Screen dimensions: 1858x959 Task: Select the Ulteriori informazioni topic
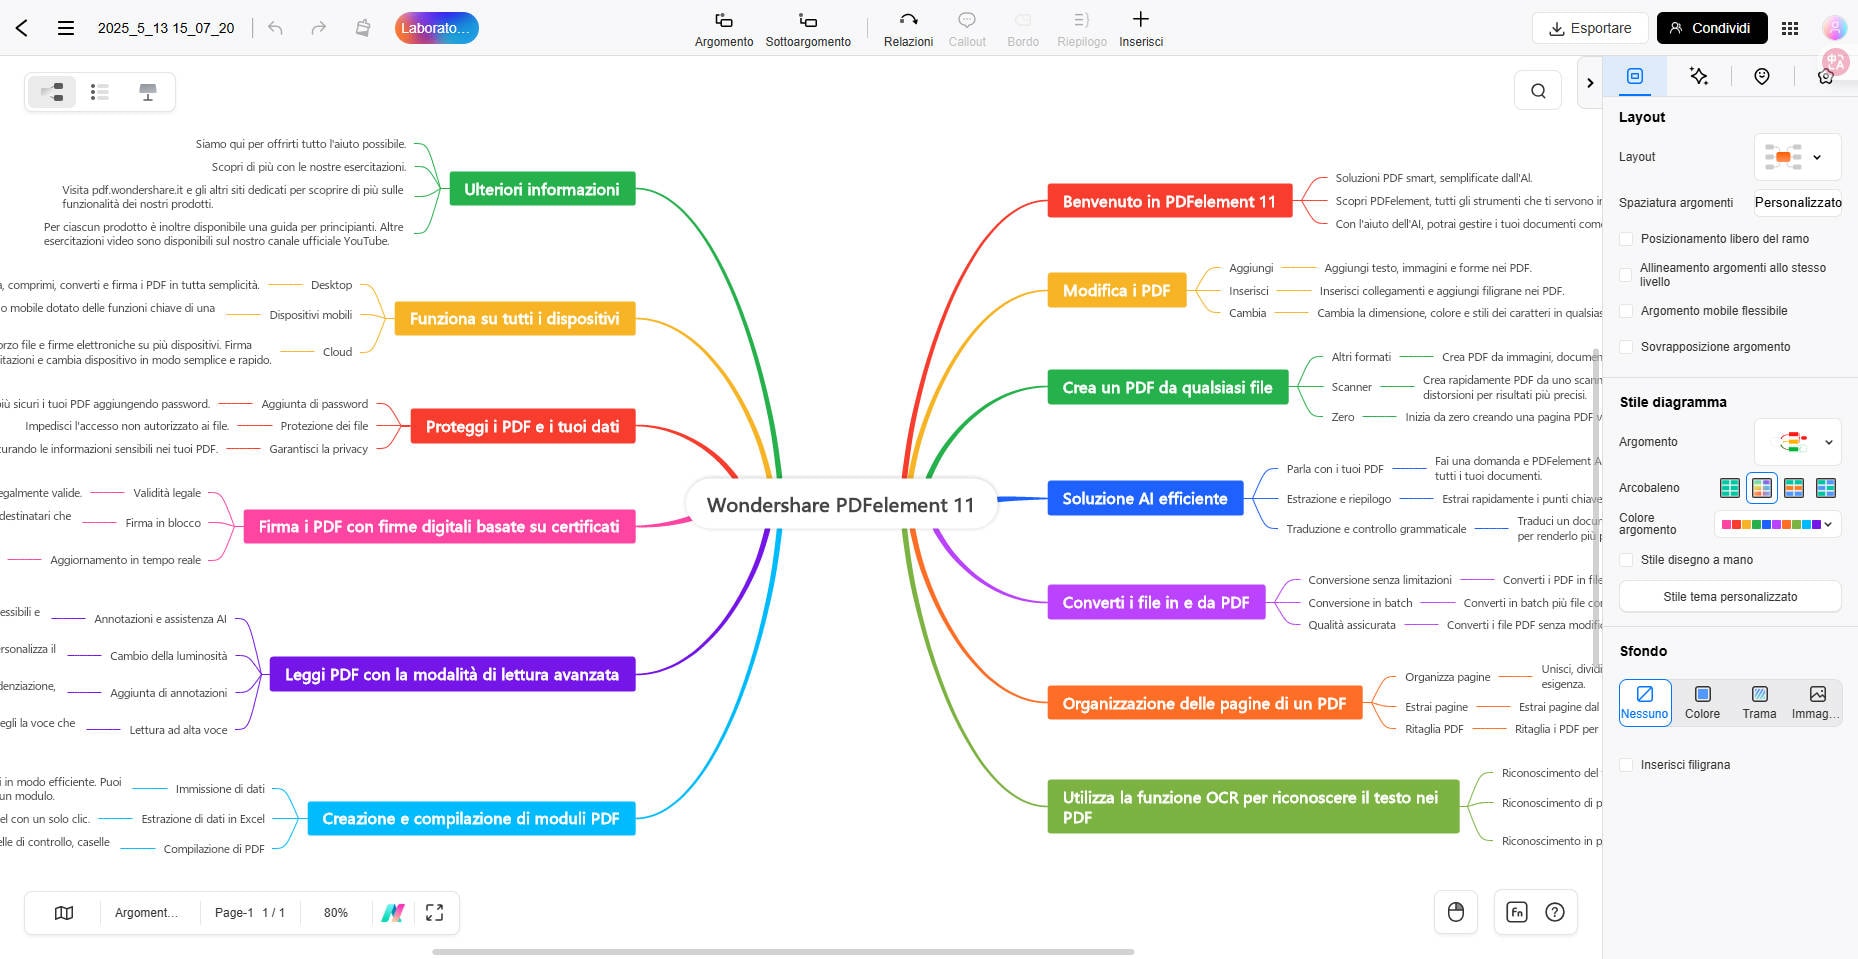point(542,189)
